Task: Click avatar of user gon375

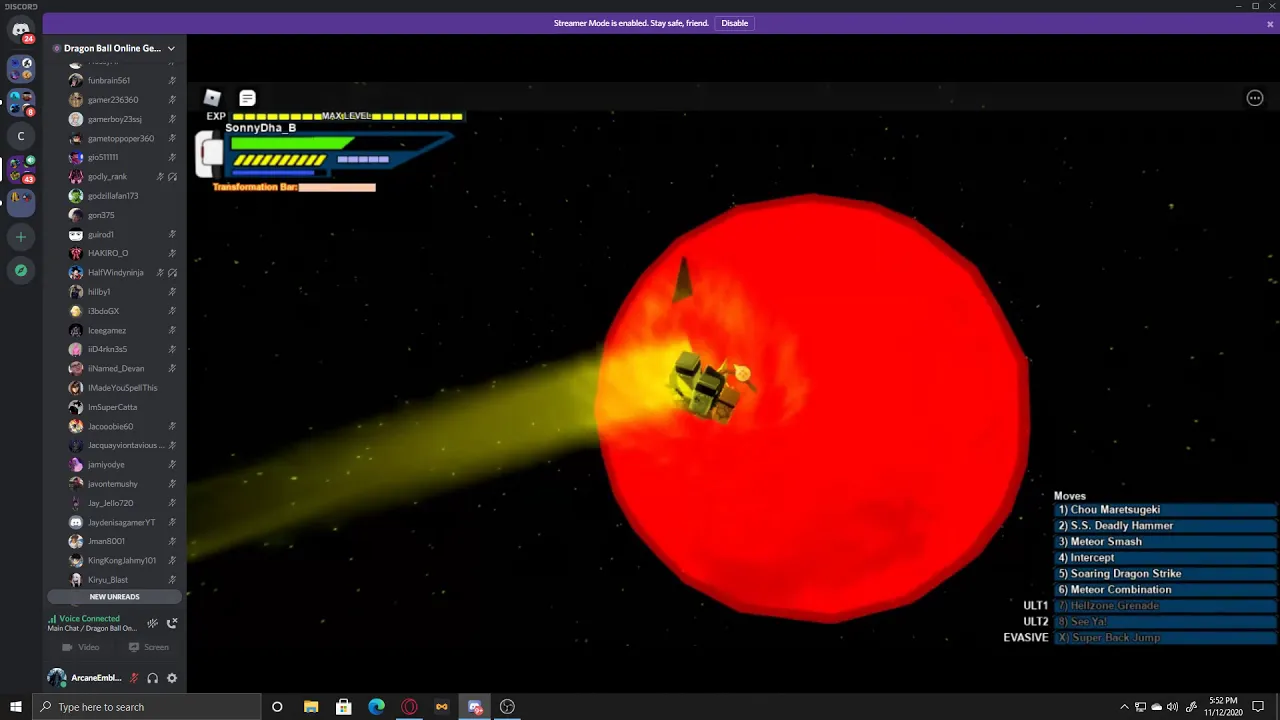Action: pos(76,215)
